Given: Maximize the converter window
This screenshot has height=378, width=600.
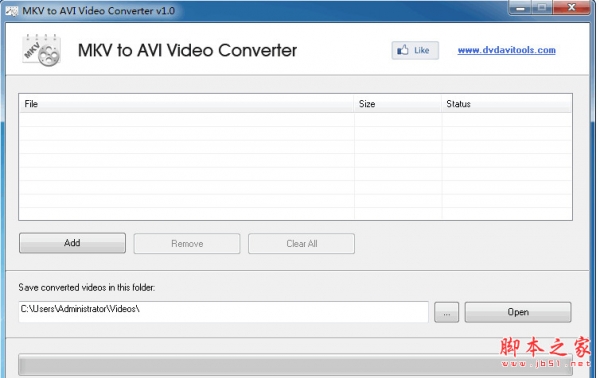Looking at the screenshot, I should point(542,7).
